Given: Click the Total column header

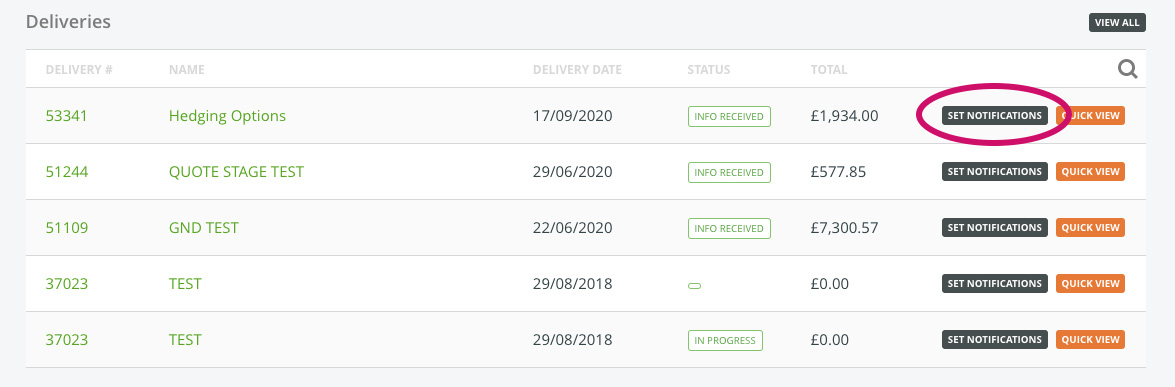Looking at the screenshot, I should pos(829,70).
